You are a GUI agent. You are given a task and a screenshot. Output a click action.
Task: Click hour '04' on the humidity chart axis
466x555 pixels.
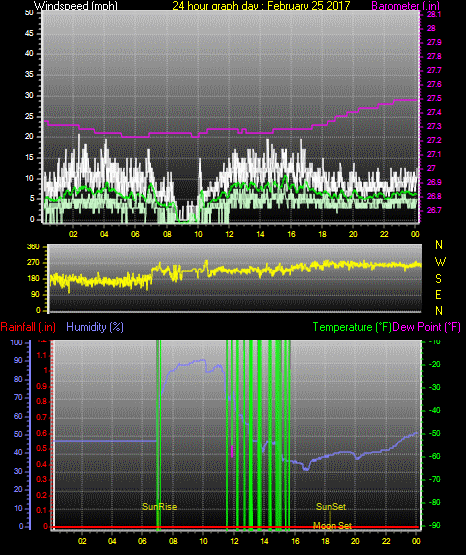[112, 541]
